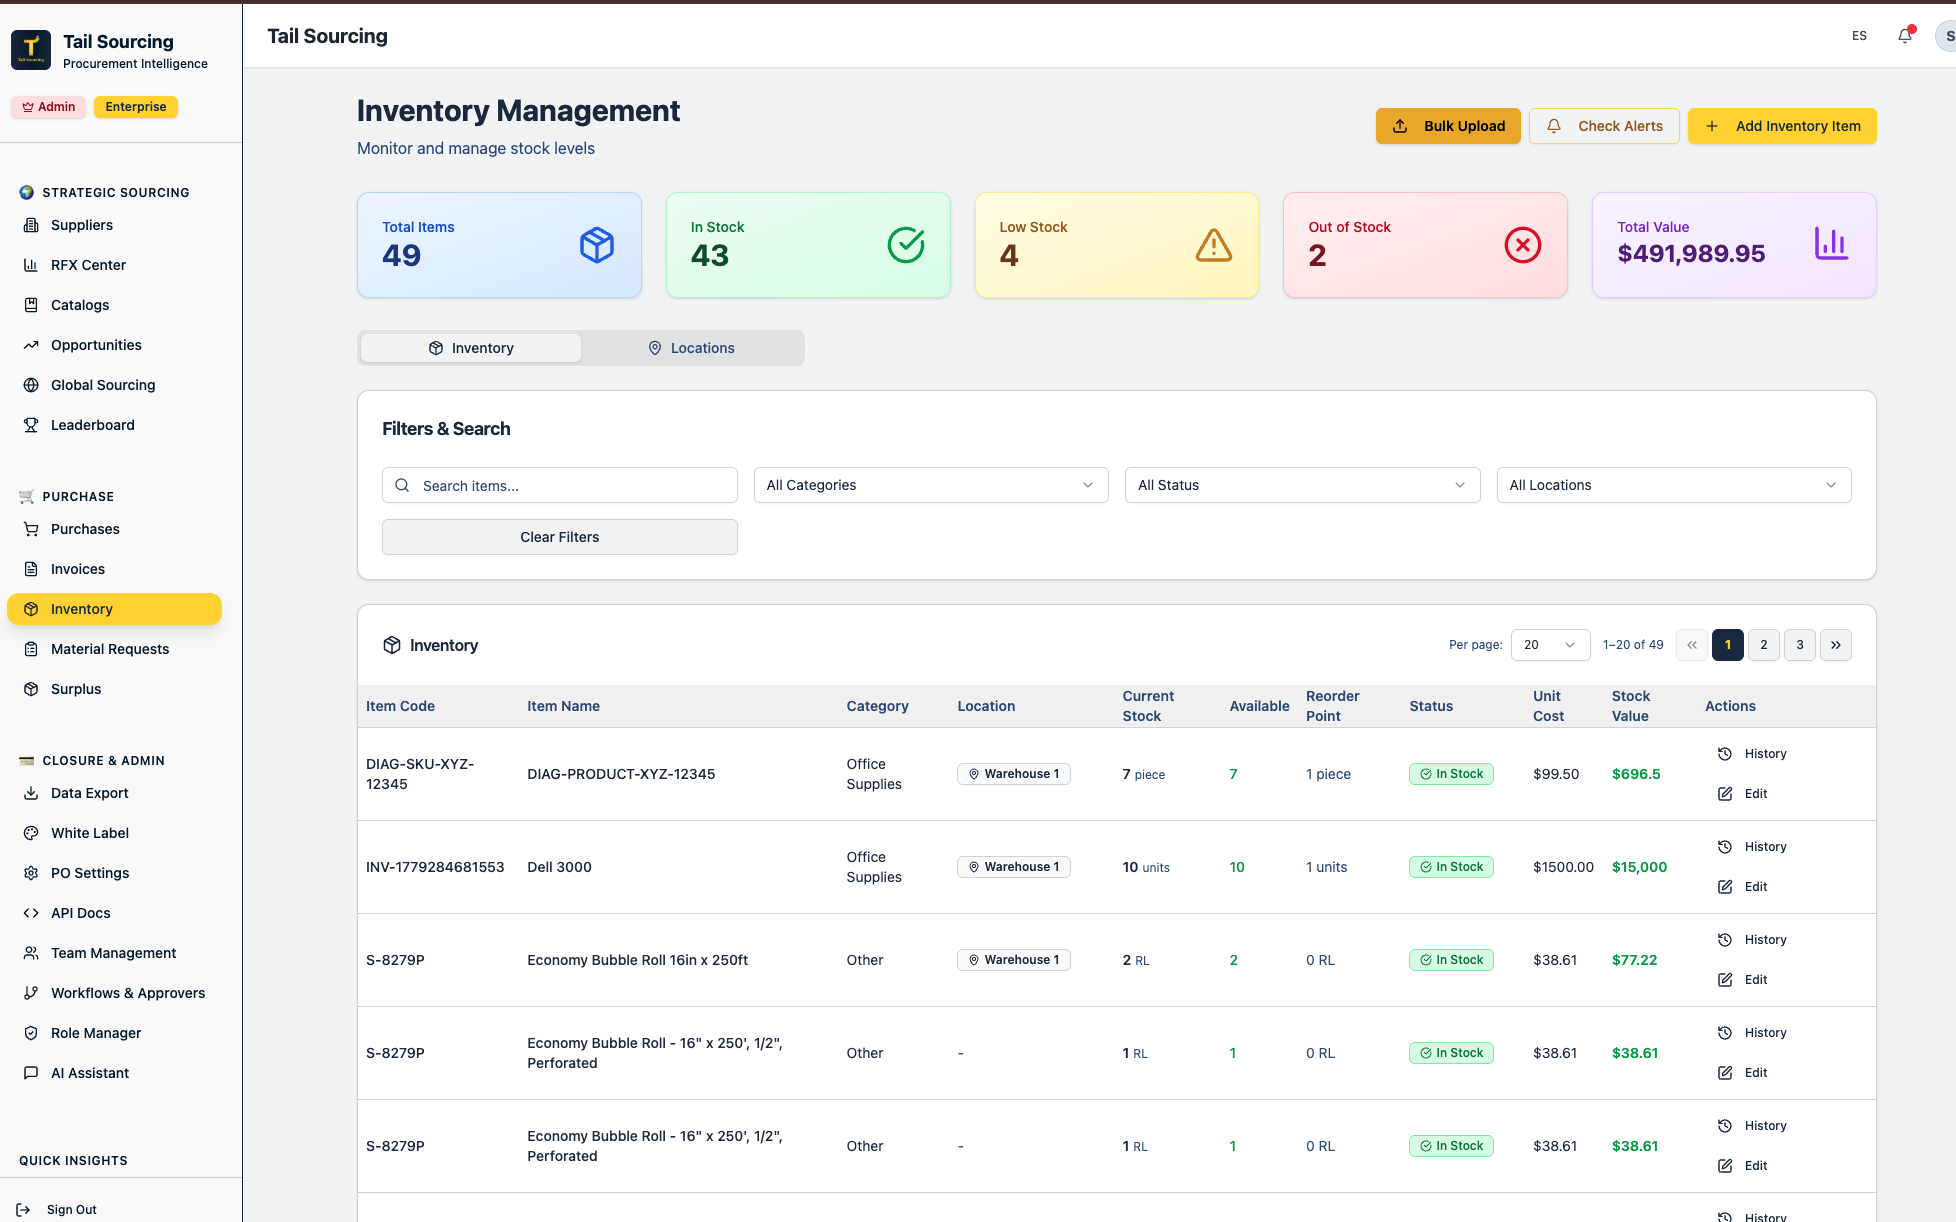Click the Data Export download icon
1956x1222 pixels.
click(31, 793)
